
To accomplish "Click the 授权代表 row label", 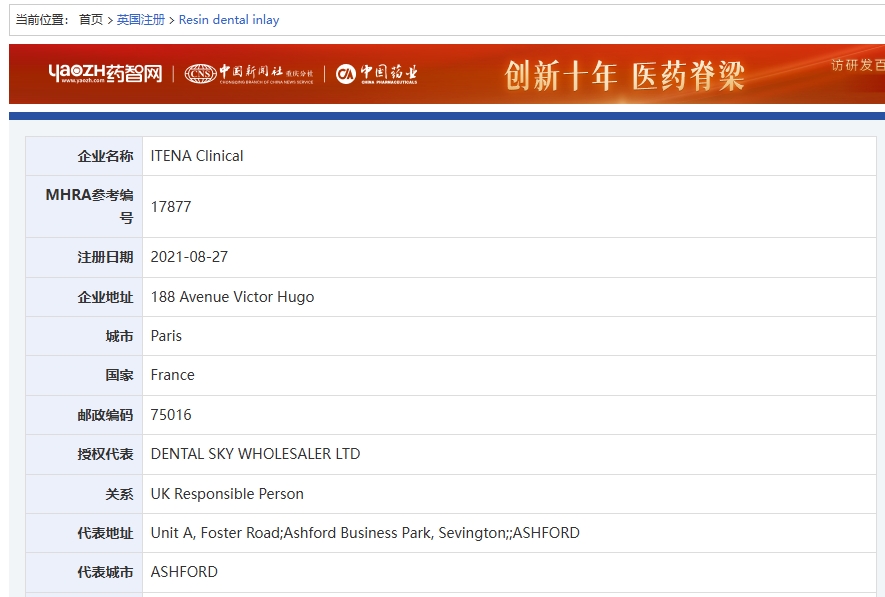I will (x=105, y=454).
